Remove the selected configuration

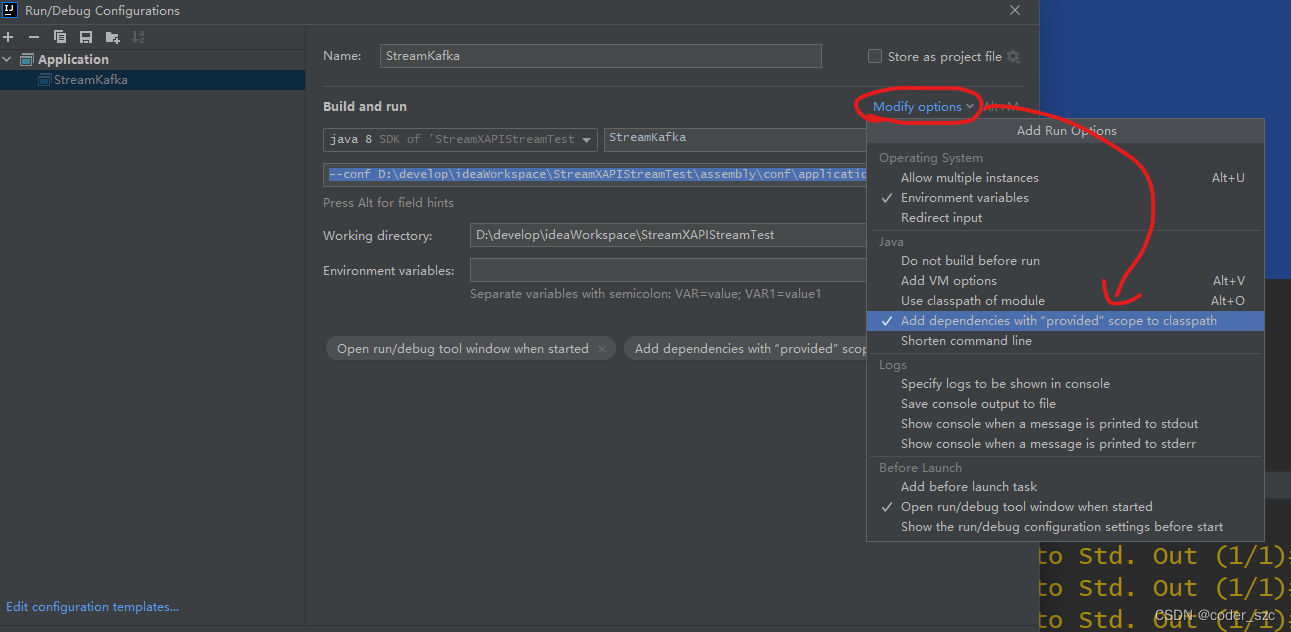[33, 37]
